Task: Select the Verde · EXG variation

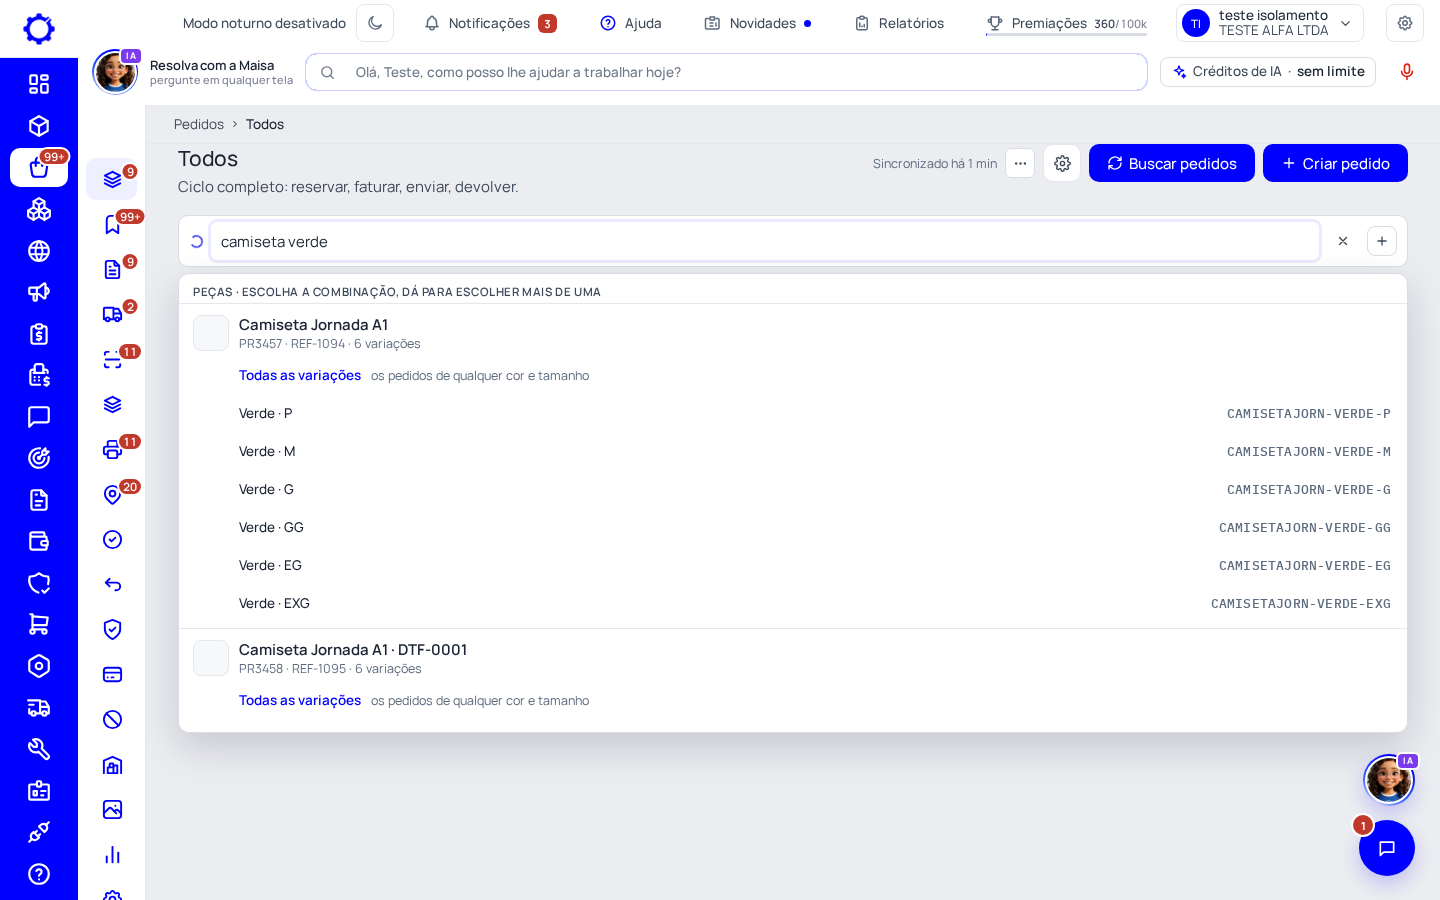Action: [x=793, y=603]
